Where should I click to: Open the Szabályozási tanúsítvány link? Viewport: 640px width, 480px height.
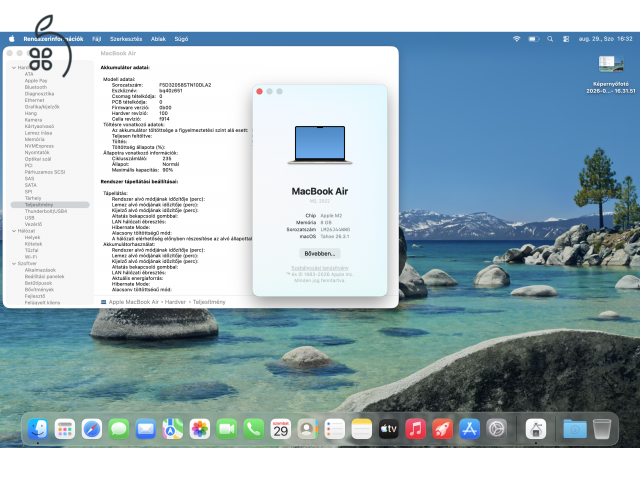click(x=320, y=268)
